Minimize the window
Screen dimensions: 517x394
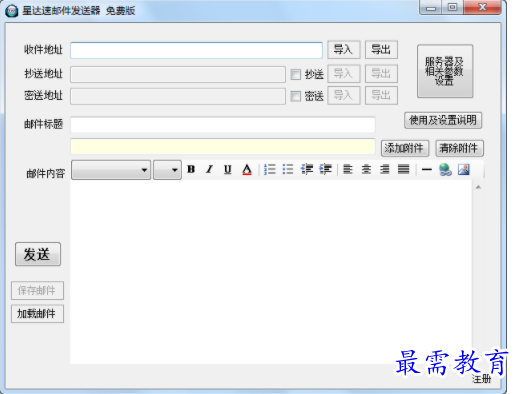click(x=431, y=8)
